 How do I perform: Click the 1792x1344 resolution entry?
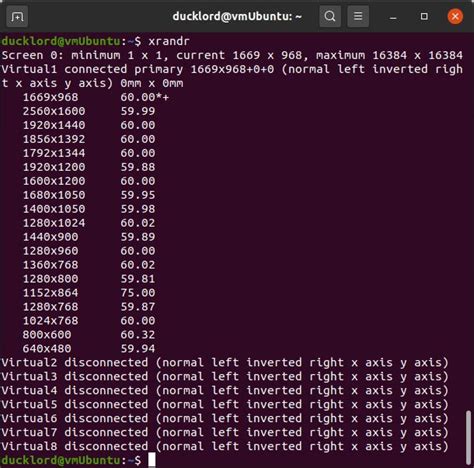point(54,153)
